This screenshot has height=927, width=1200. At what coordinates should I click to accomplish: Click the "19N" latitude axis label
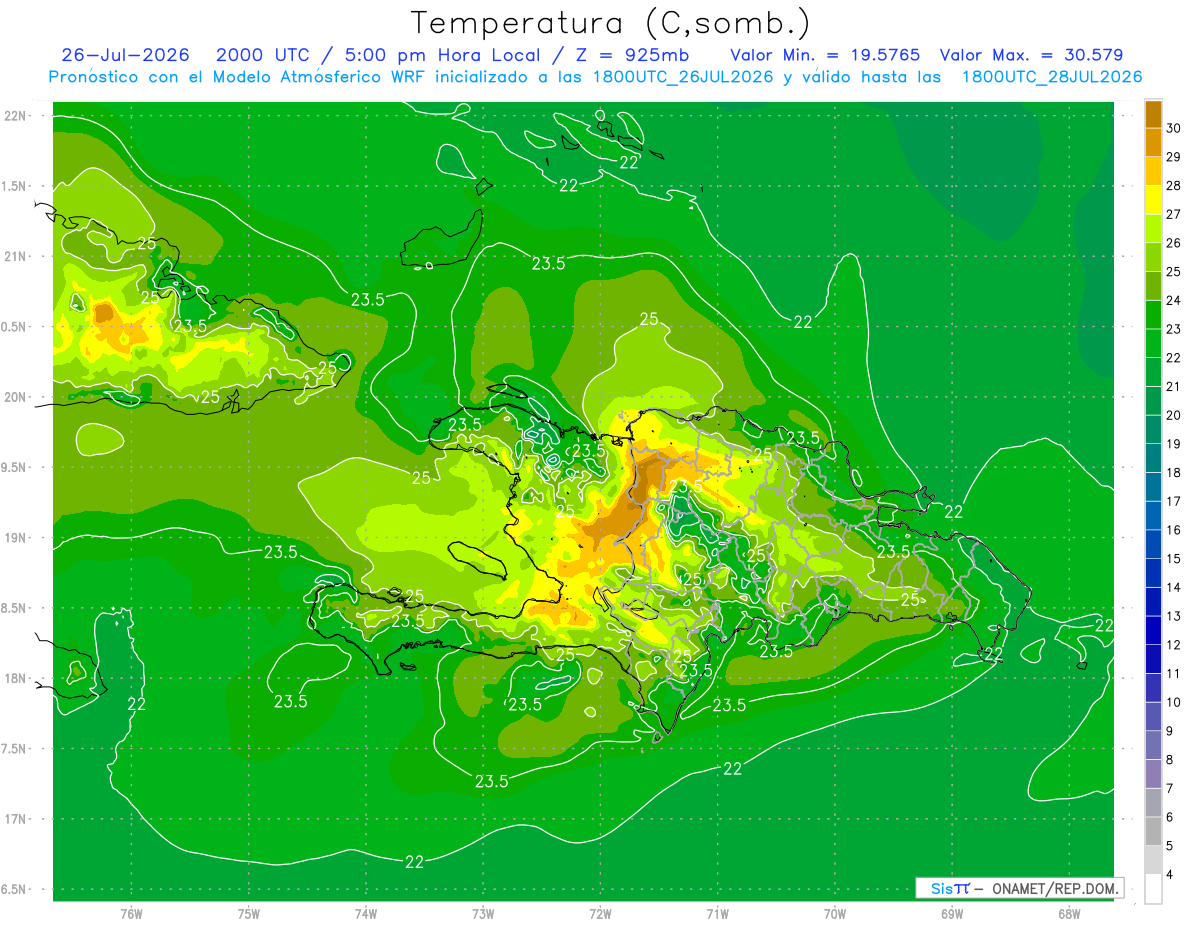[16, 537]
